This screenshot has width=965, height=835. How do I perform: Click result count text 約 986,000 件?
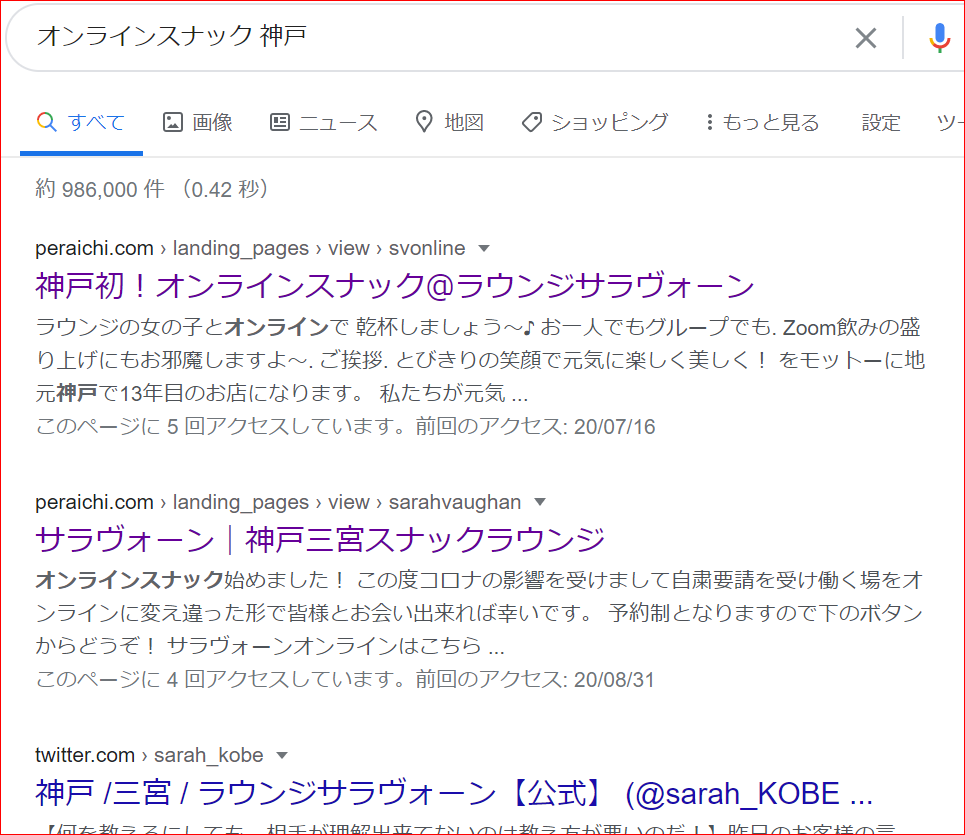[x=100, y=189]
